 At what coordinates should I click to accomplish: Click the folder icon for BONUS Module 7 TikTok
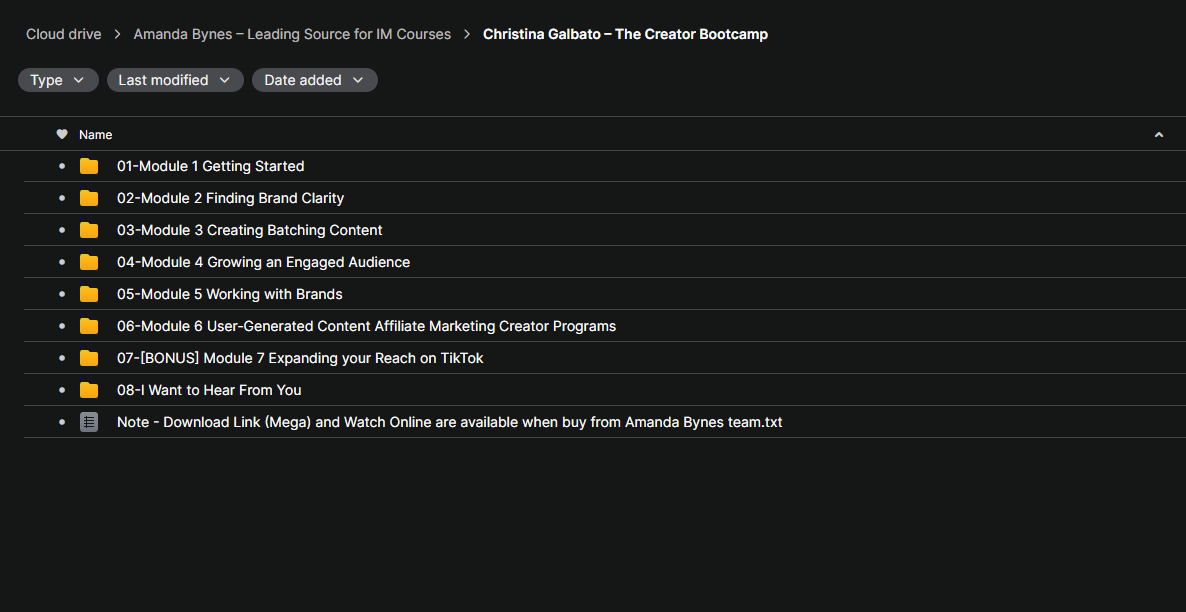89,358
